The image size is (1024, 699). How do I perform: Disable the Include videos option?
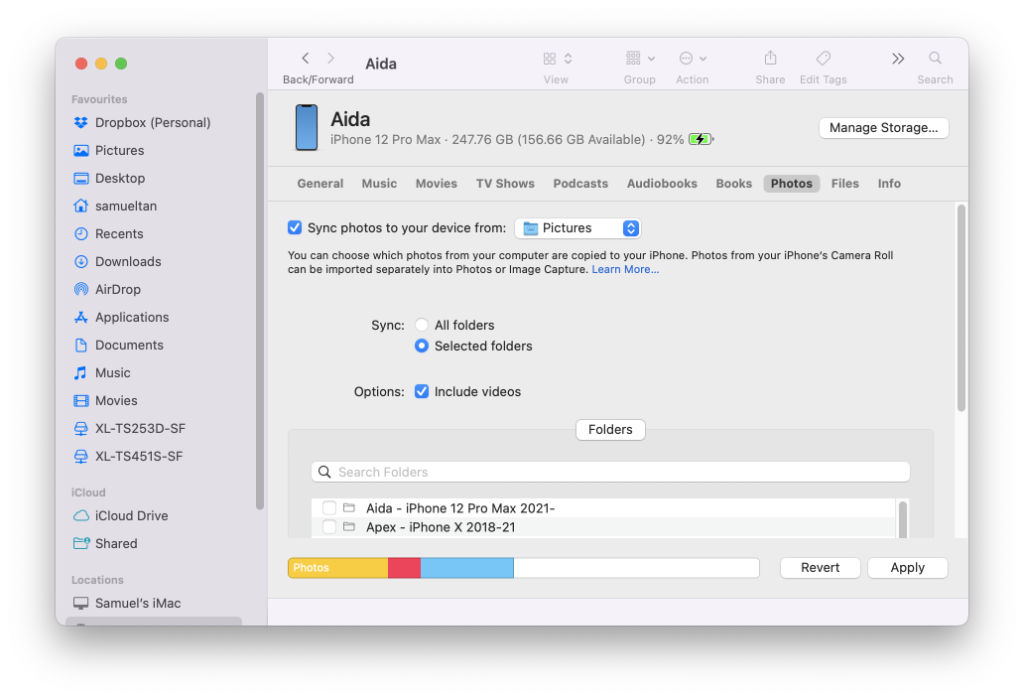422,392
